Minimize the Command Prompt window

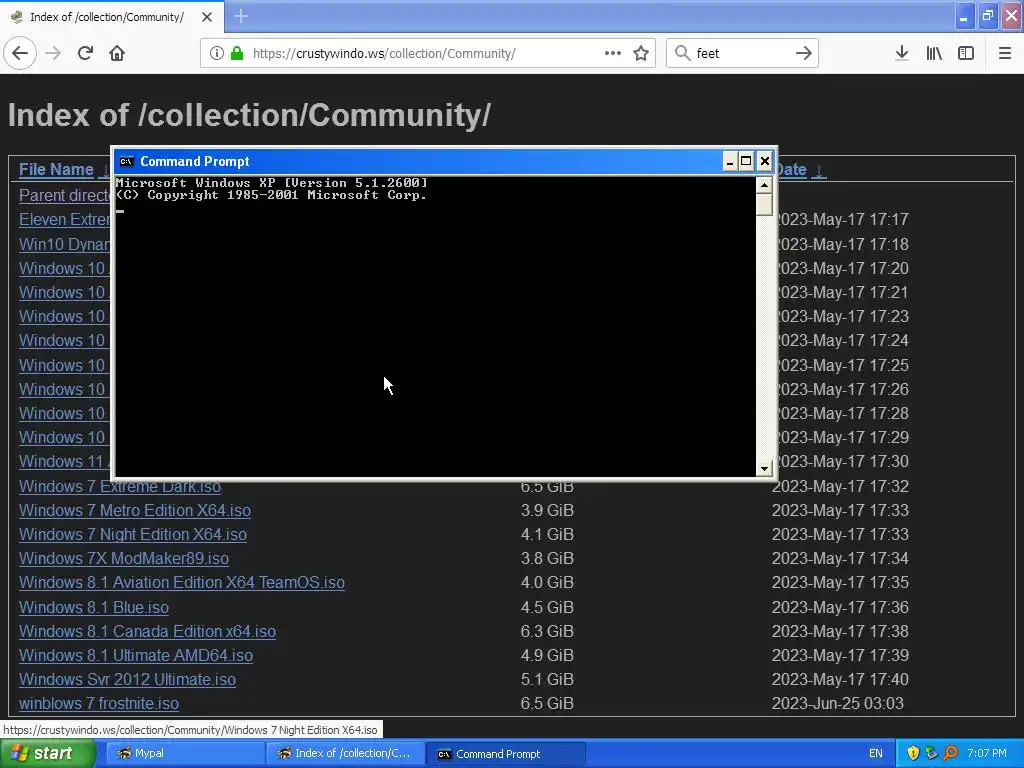[730, 161]
